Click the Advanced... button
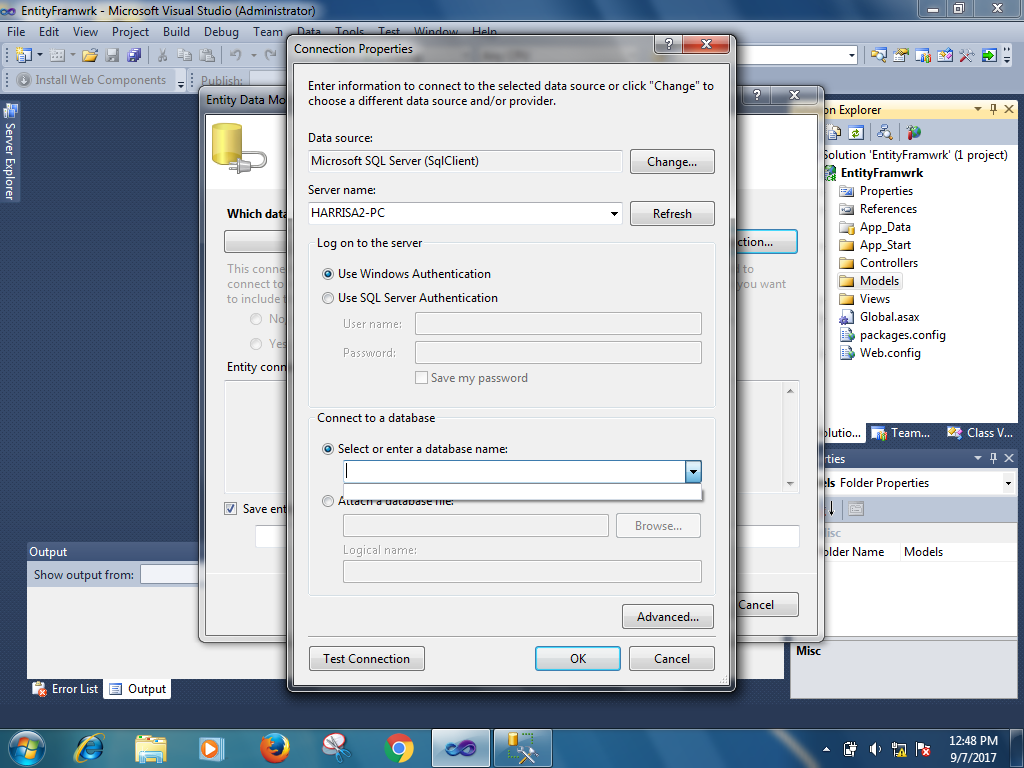The width and height of the screenshot is (1024, 768). 667,616
